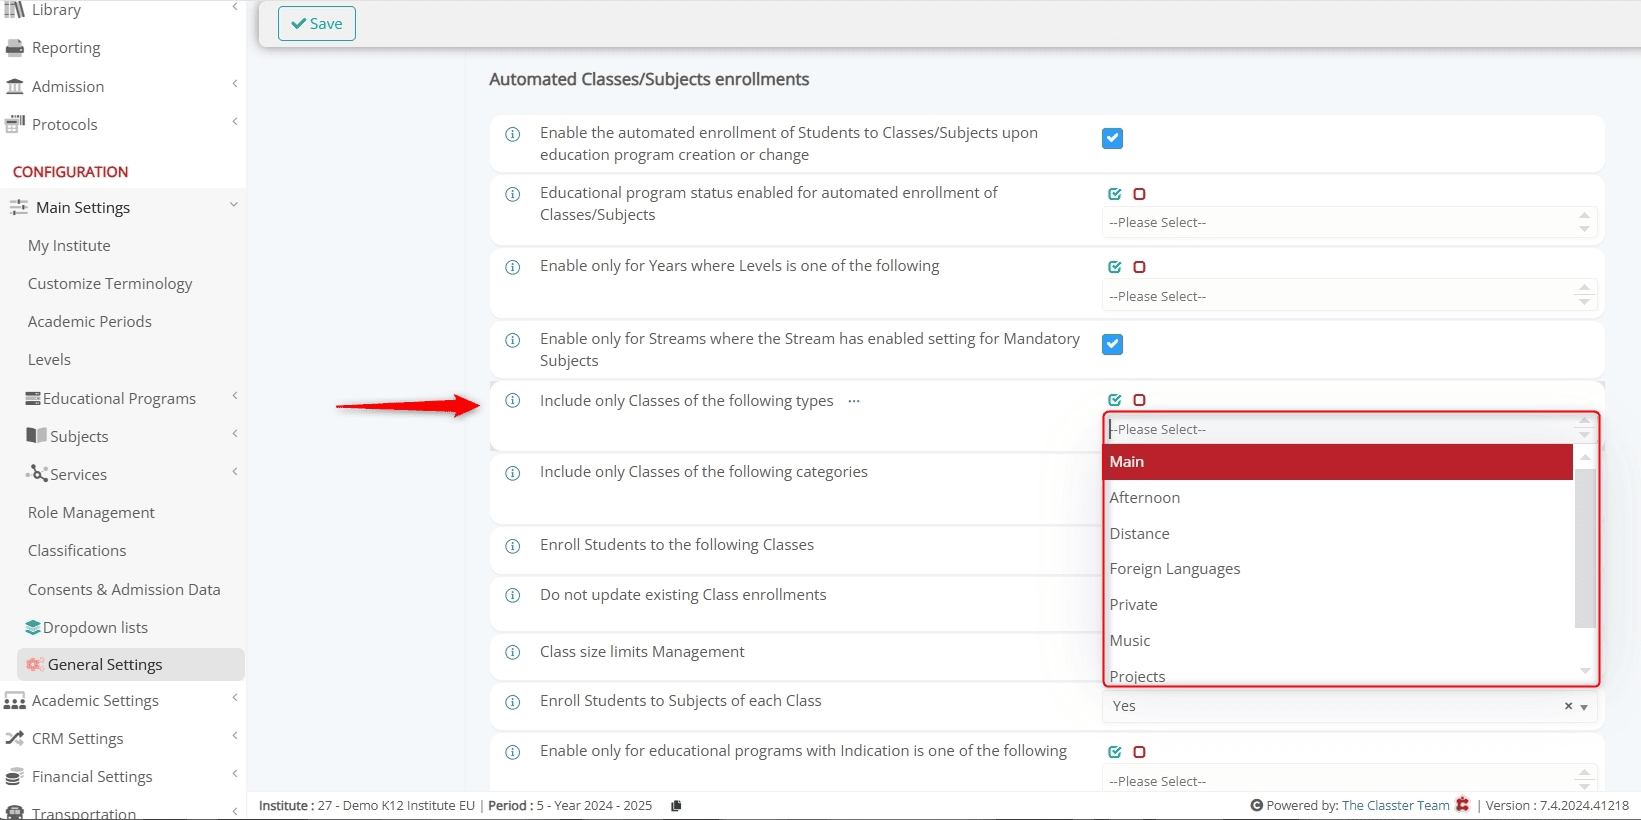Click select-all icon for programs with Indication row

tap(1115, 752)
